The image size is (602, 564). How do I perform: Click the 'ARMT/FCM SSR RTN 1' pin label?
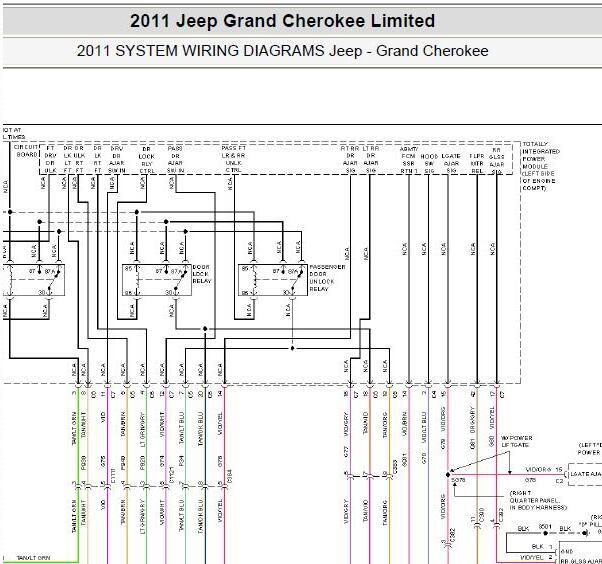(408, 160)
